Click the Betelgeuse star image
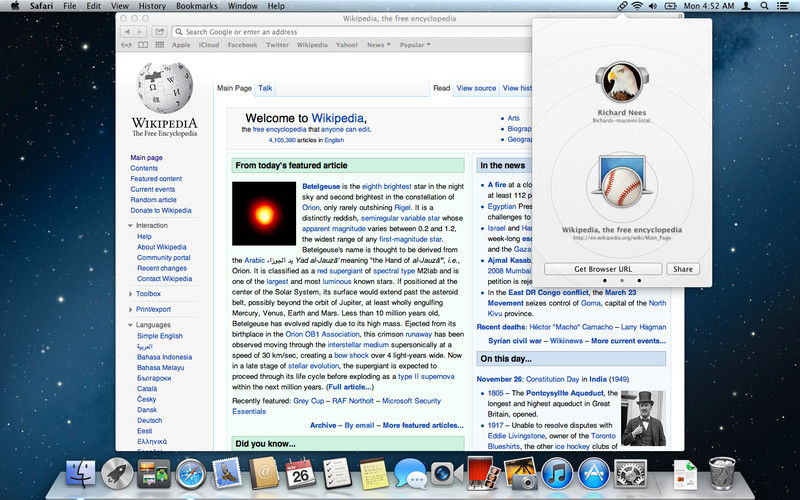This screenshot has height=500, width=800. coord(264,213)
